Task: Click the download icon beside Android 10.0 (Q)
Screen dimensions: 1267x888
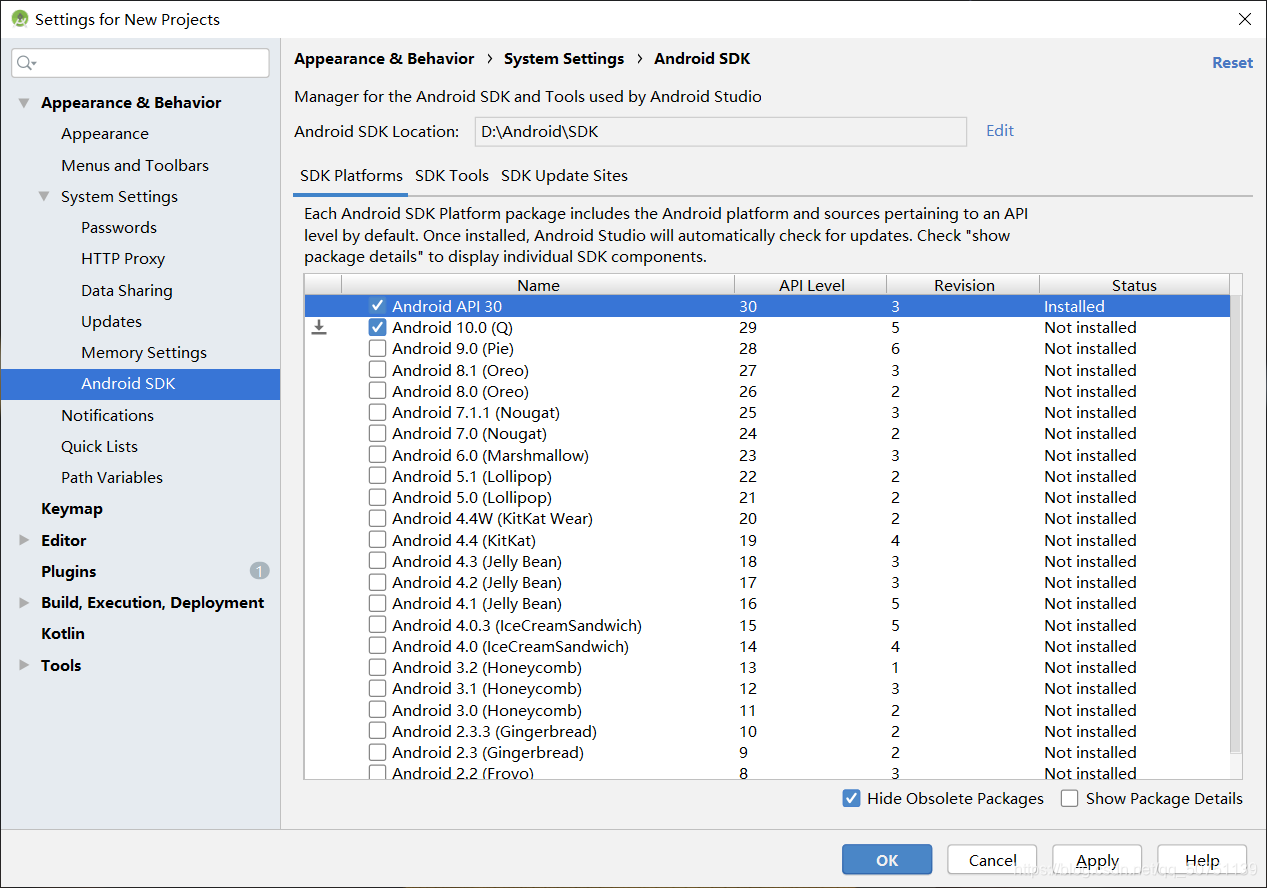Action: click(x=319, y=327)
